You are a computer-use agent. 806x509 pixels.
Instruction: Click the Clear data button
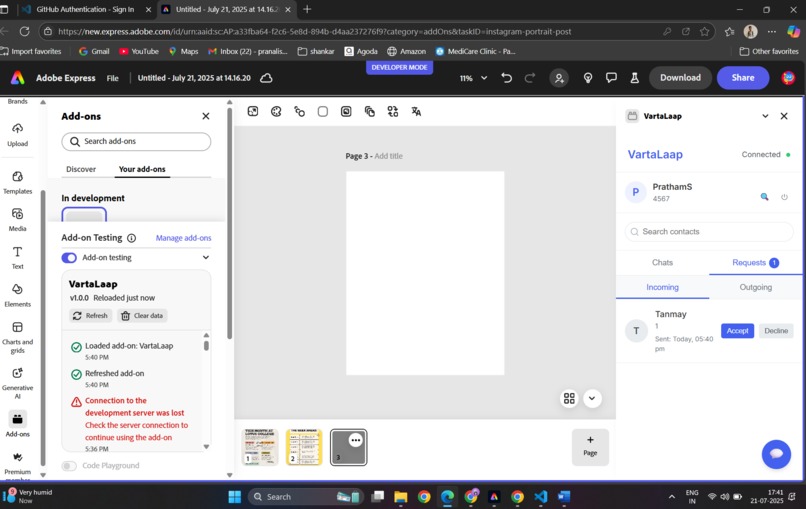(x=142, y=316)
